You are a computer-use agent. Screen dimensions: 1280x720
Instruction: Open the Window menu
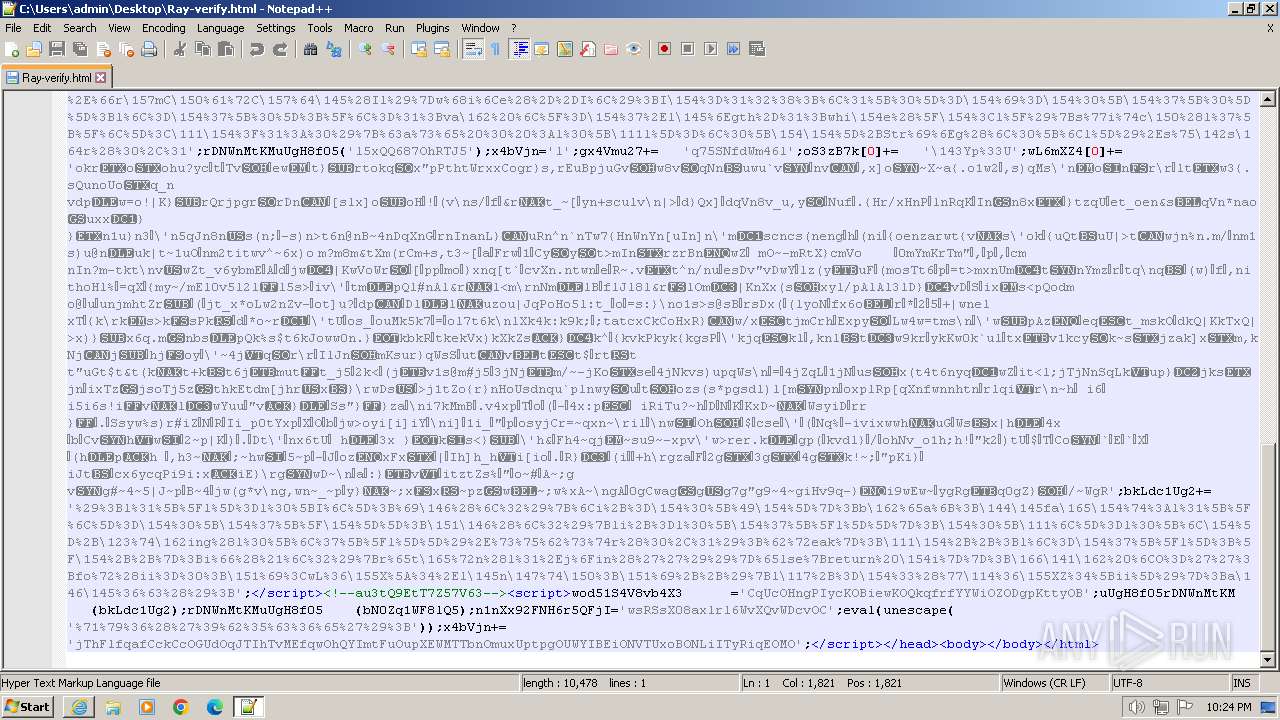click(481, 28)
